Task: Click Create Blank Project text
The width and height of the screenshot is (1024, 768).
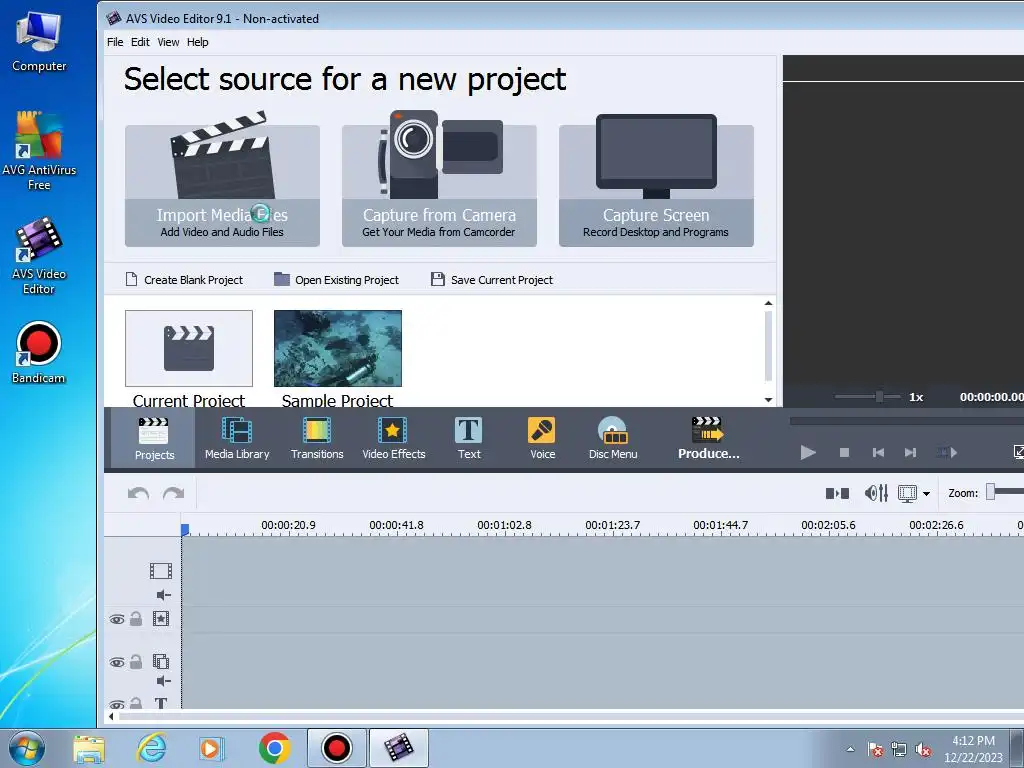Action: click(193, 280)
